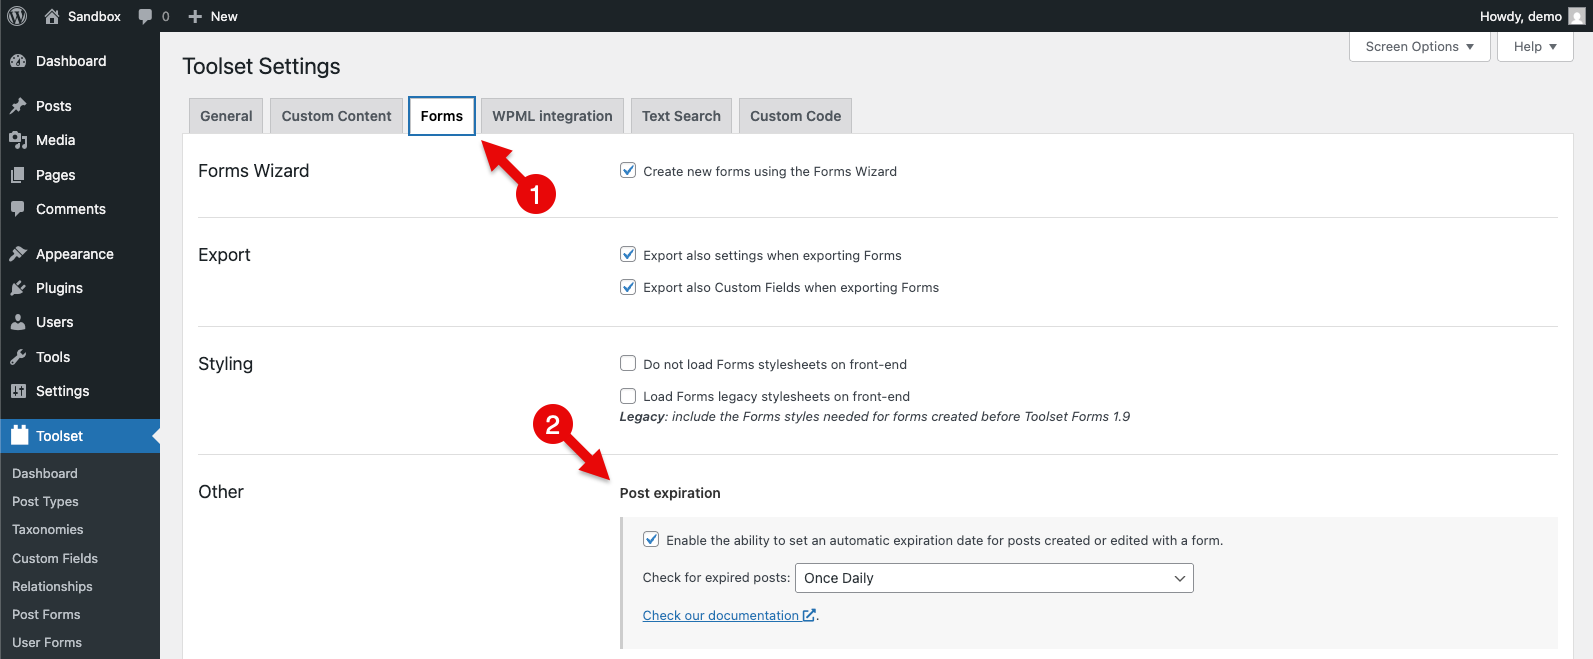Screen dimensions: 1593x659
Task: Open the Toolset menu item
Action: (x=80, y=436)
